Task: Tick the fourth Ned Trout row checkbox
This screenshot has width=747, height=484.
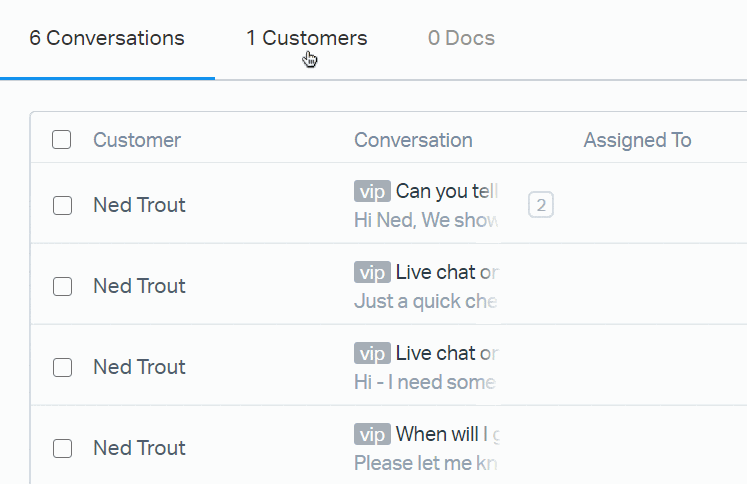Action: (x=62, y=448)
